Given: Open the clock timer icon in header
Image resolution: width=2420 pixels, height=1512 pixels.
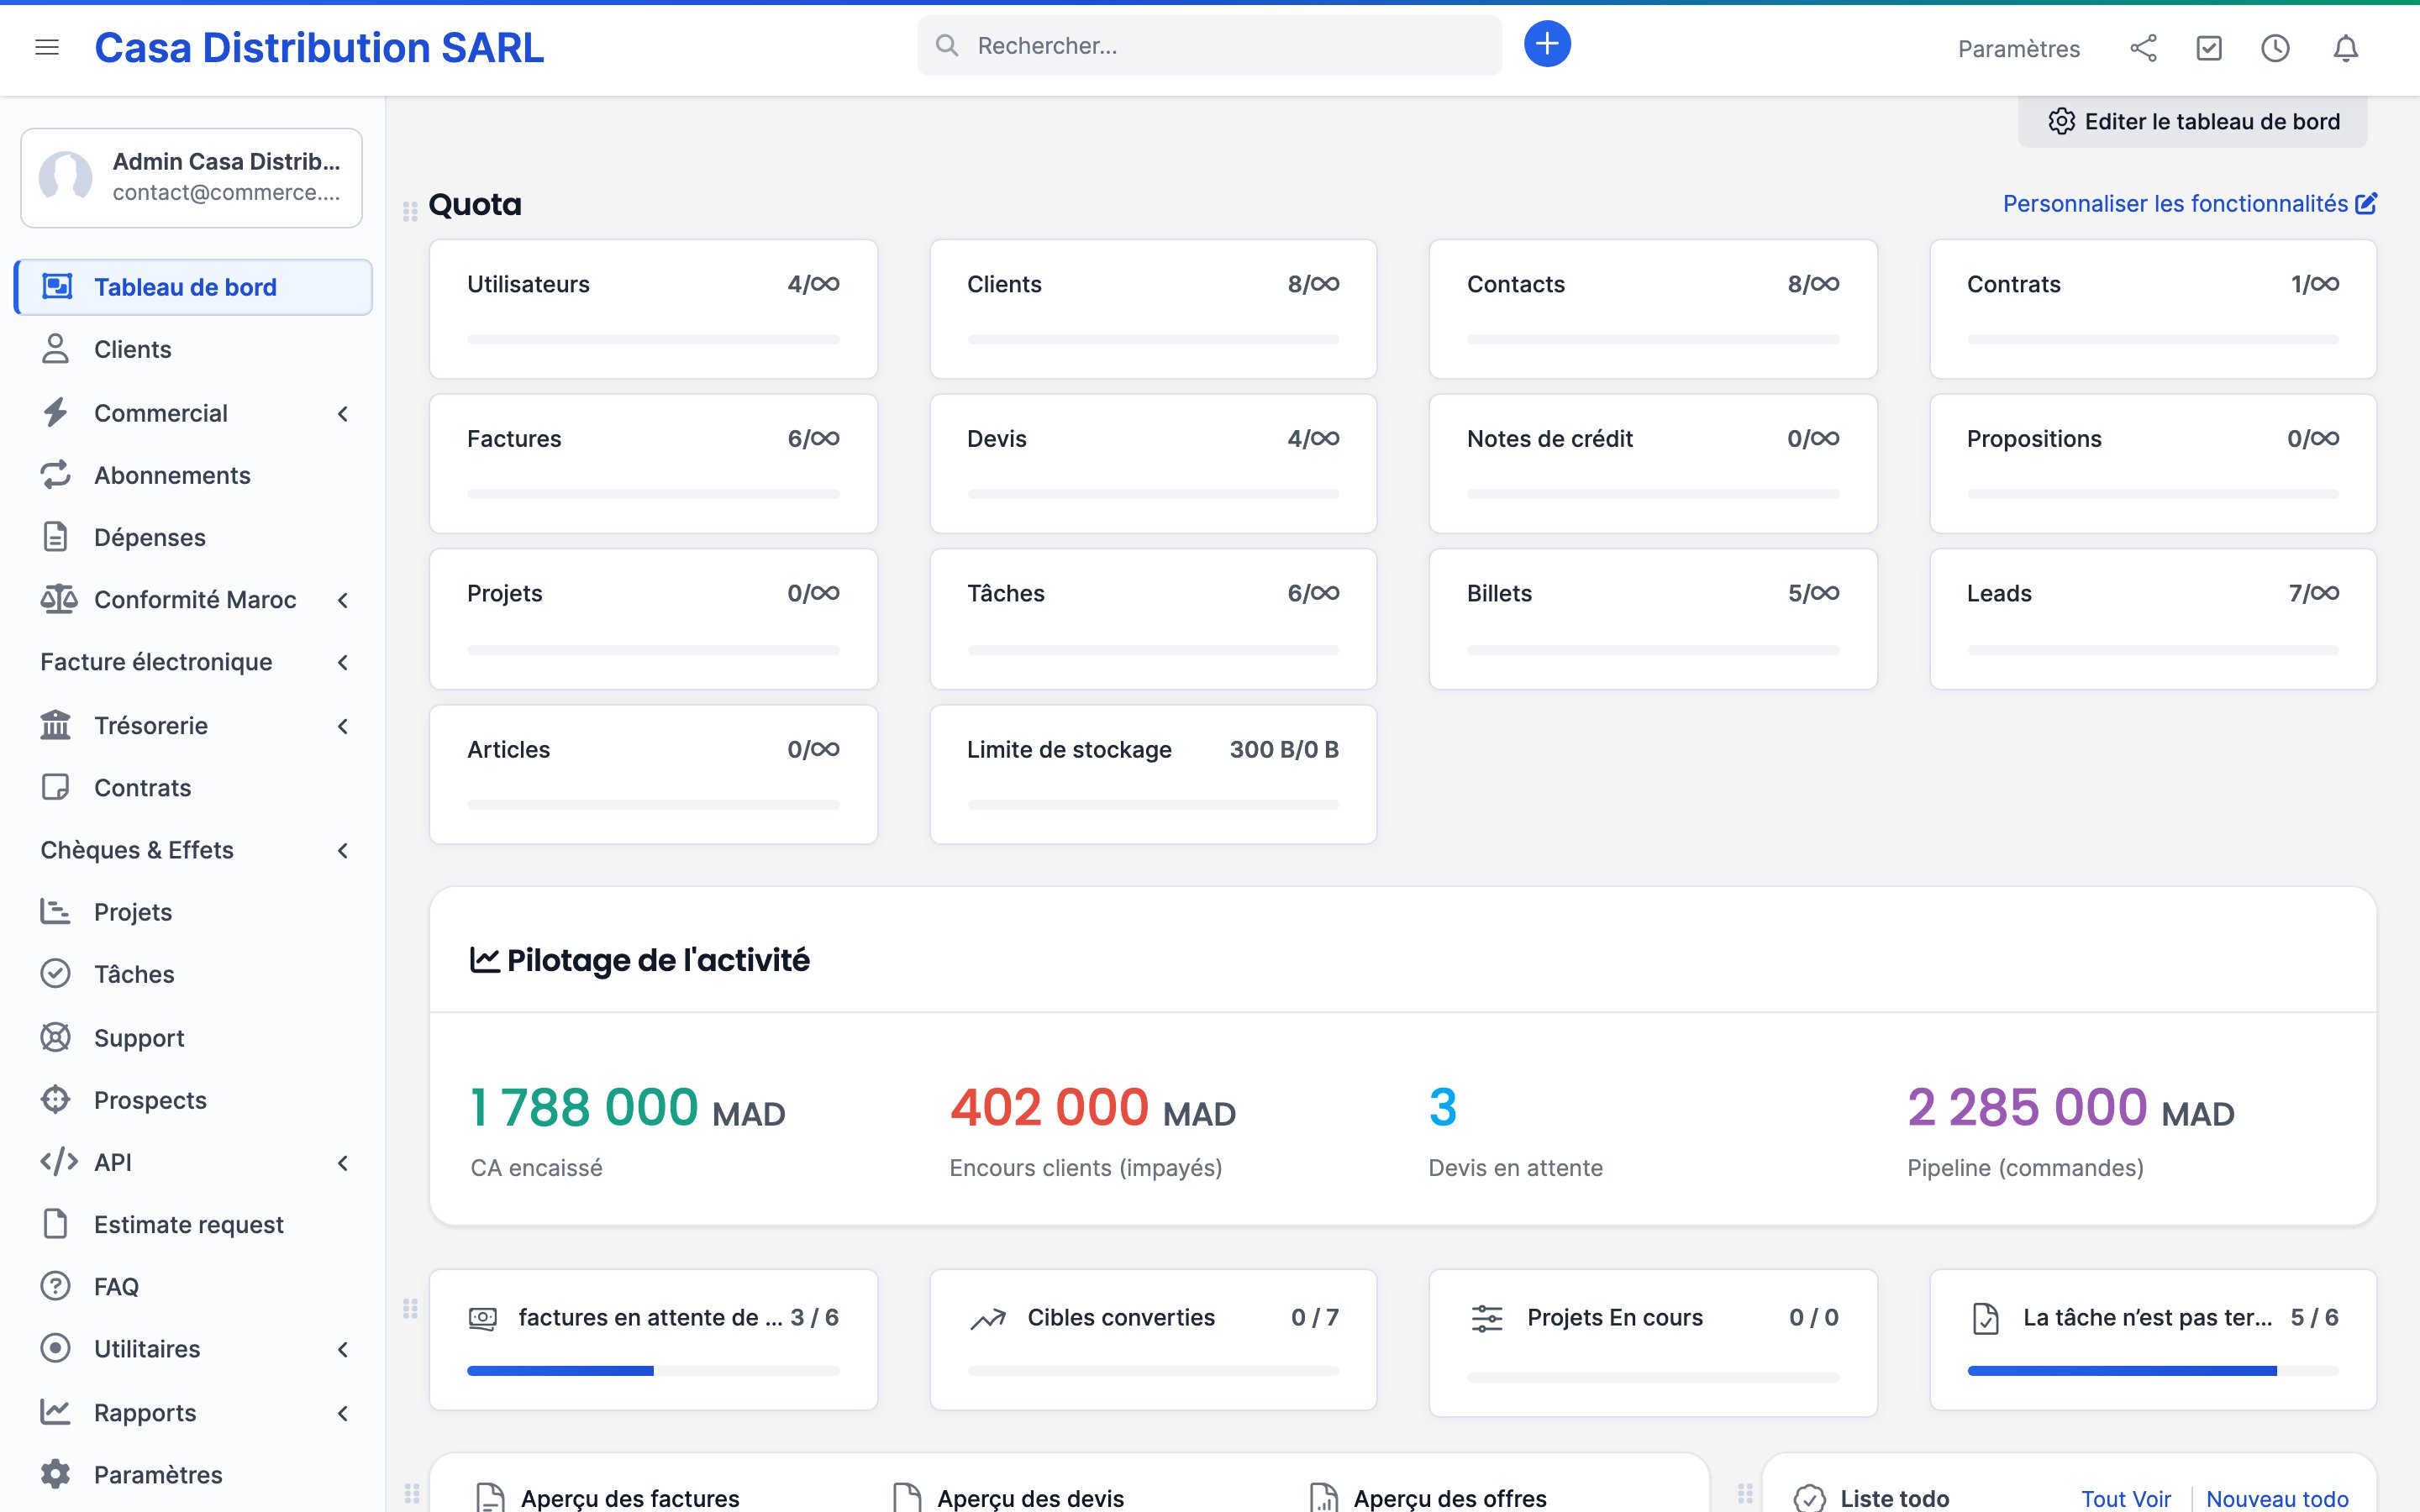Looking at the screenshot, I should tap(2275, 48).
